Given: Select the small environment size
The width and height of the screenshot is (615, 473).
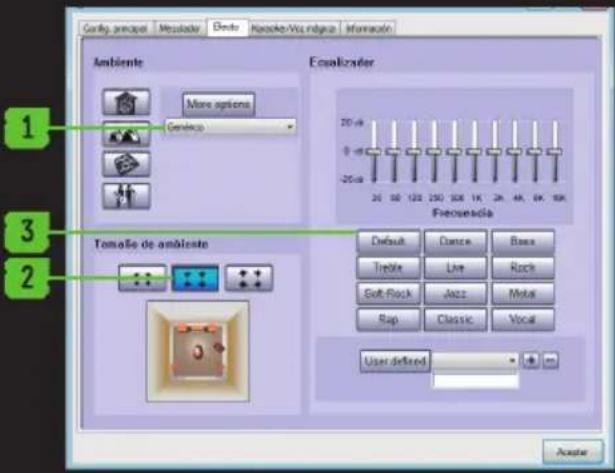Looking at the screenshot, I should click(x=142, y=279).
